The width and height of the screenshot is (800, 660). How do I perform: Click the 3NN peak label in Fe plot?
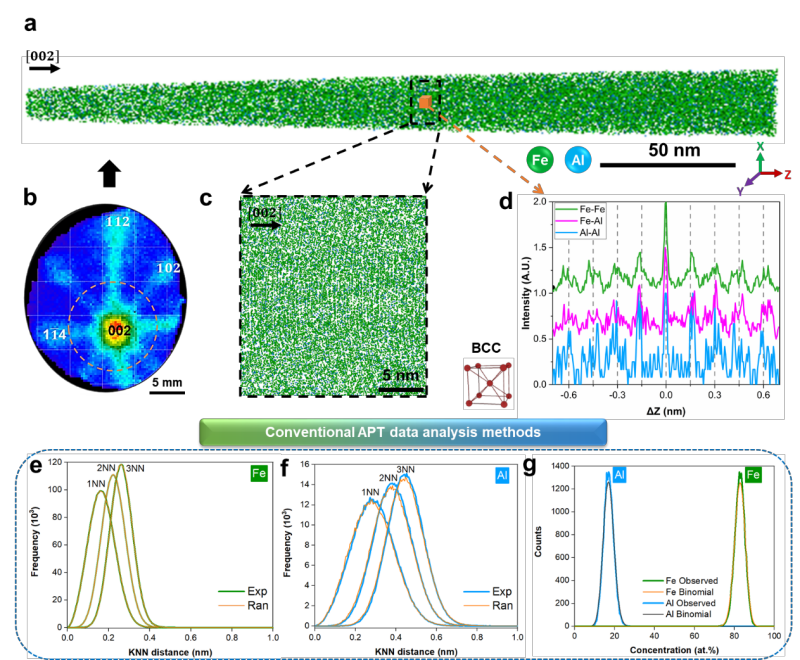pyautogui.click(x=135, y=467)
